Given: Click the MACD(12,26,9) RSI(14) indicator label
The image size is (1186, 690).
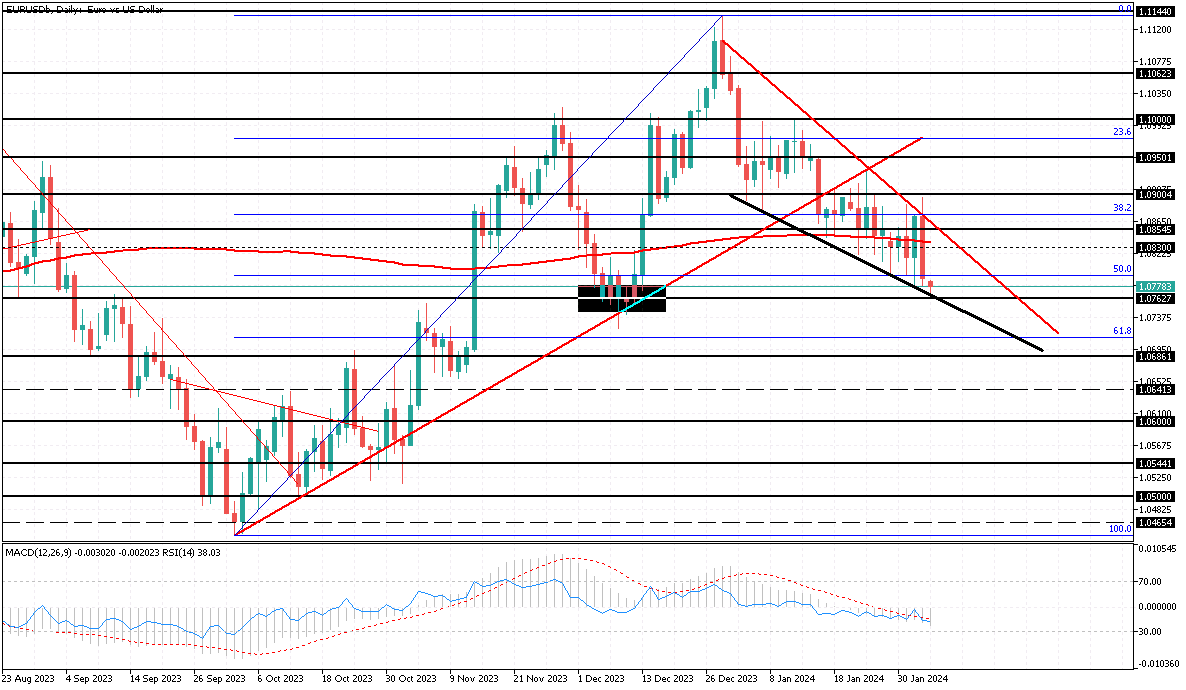Looking at the screenshot, I should pos(113,552).
